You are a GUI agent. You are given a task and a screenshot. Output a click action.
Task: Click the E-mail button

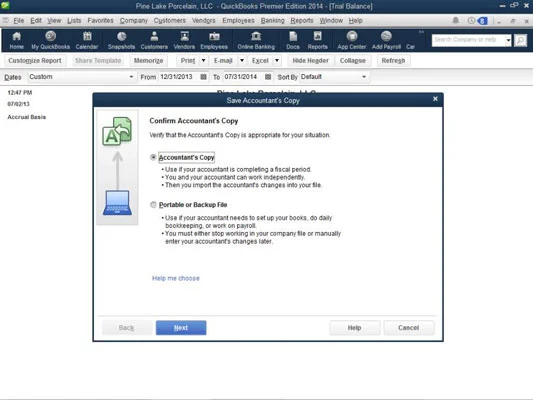(x=223, y=60)
